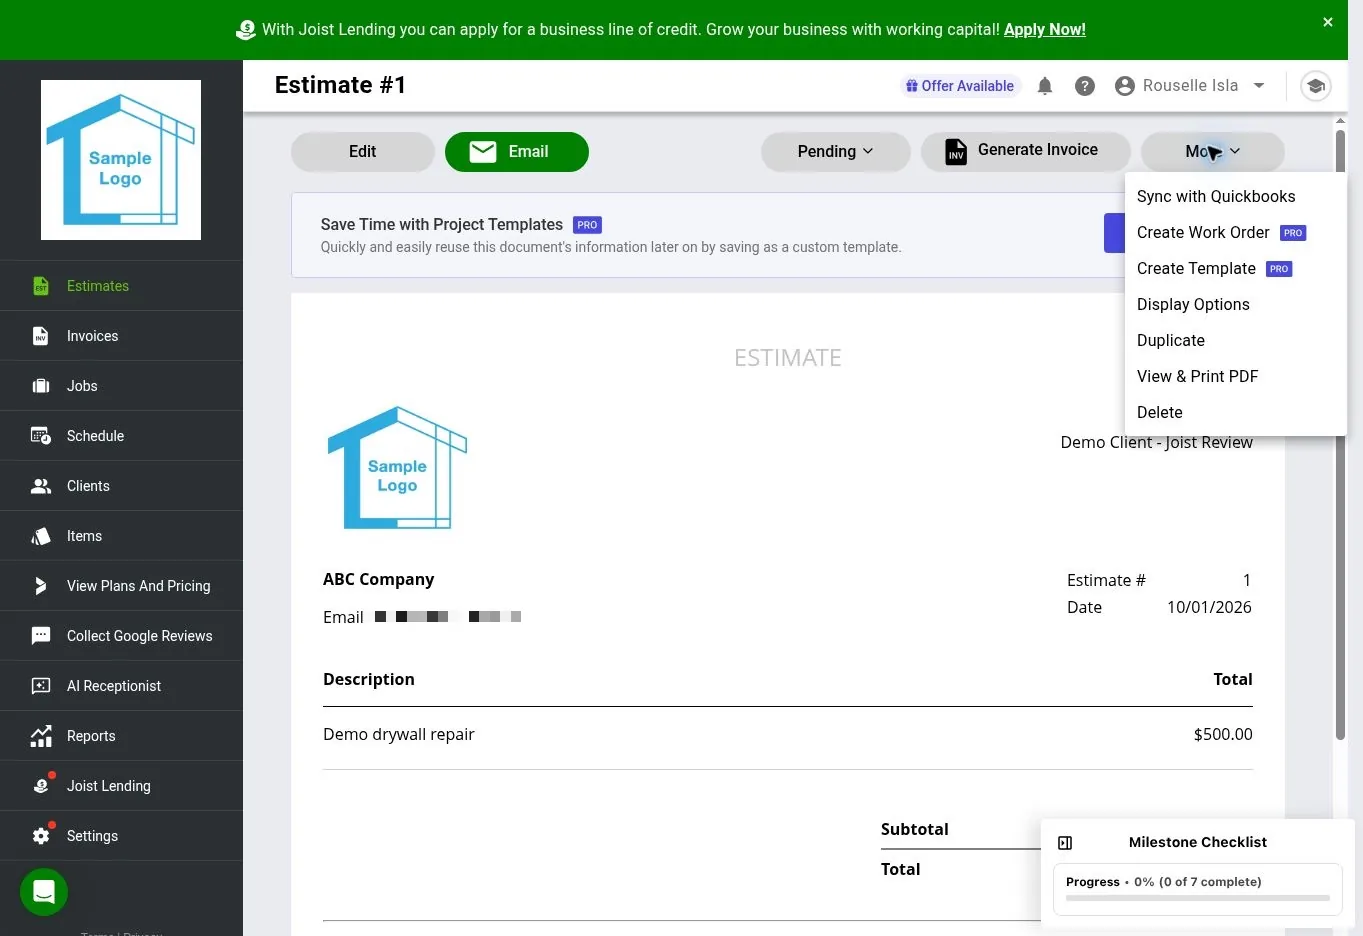Select View & Print PDF

point(1198,377)
